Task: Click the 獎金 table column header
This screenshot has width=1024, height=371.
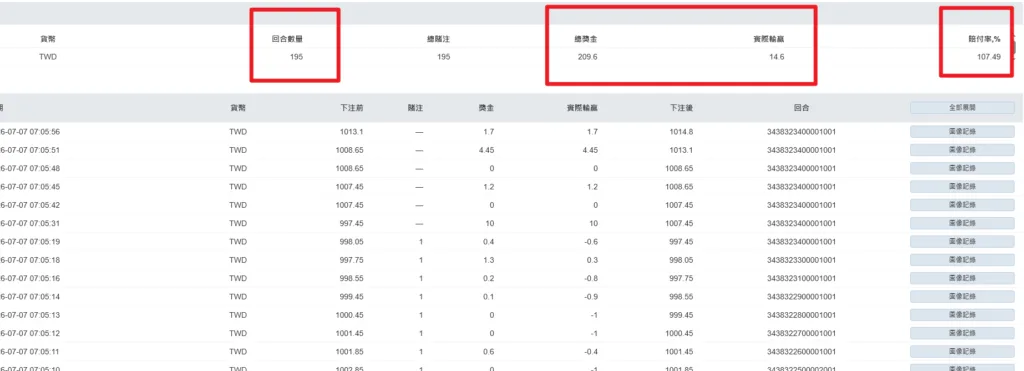Action: coord(487,108)
